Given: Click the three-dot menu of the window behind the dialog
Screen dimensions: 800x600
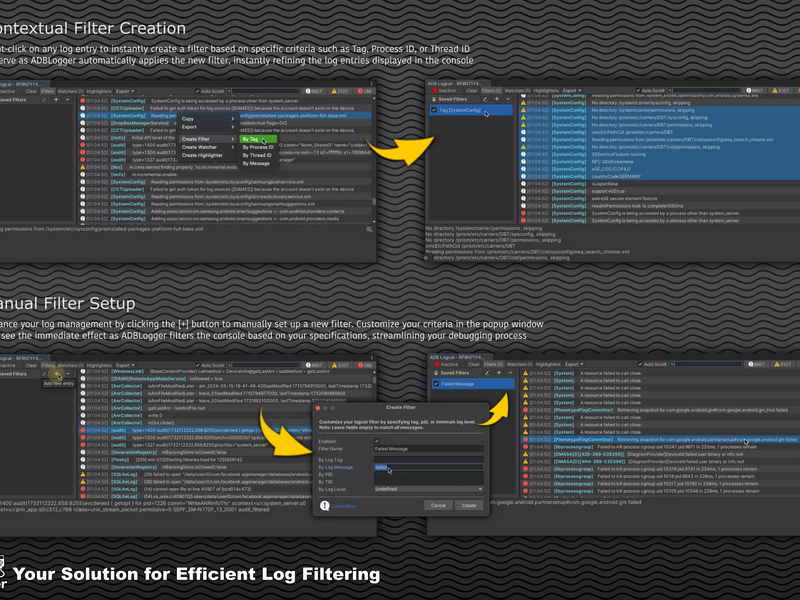Looking at the screenshot, I should (x=371, y=358).
